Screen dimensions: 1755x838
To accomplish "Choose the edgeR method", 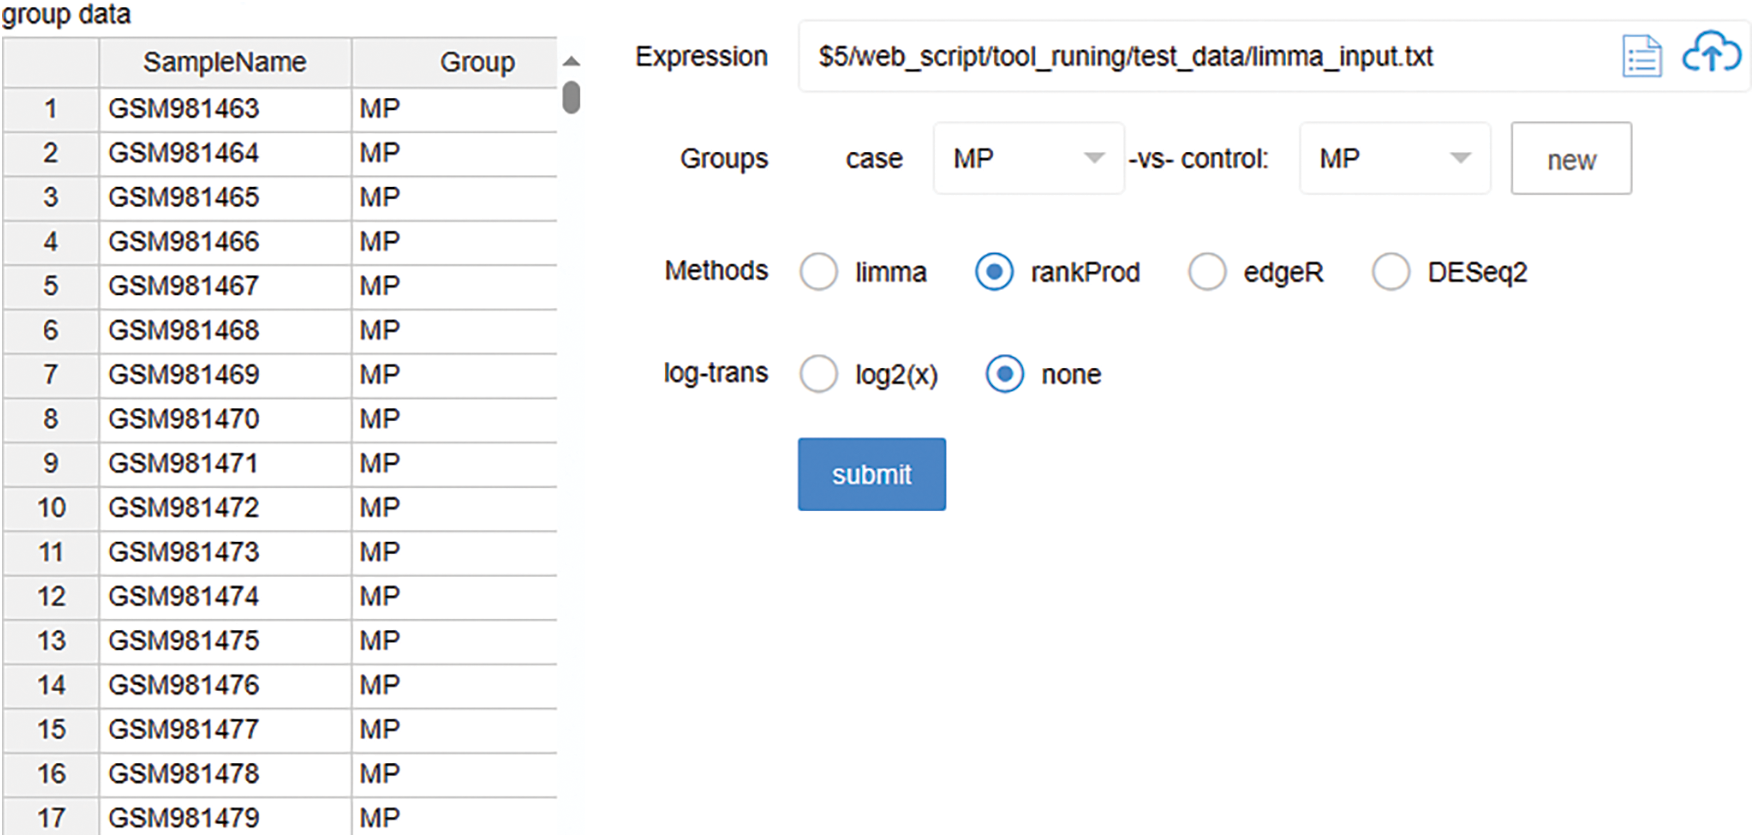I will 1207,272.
